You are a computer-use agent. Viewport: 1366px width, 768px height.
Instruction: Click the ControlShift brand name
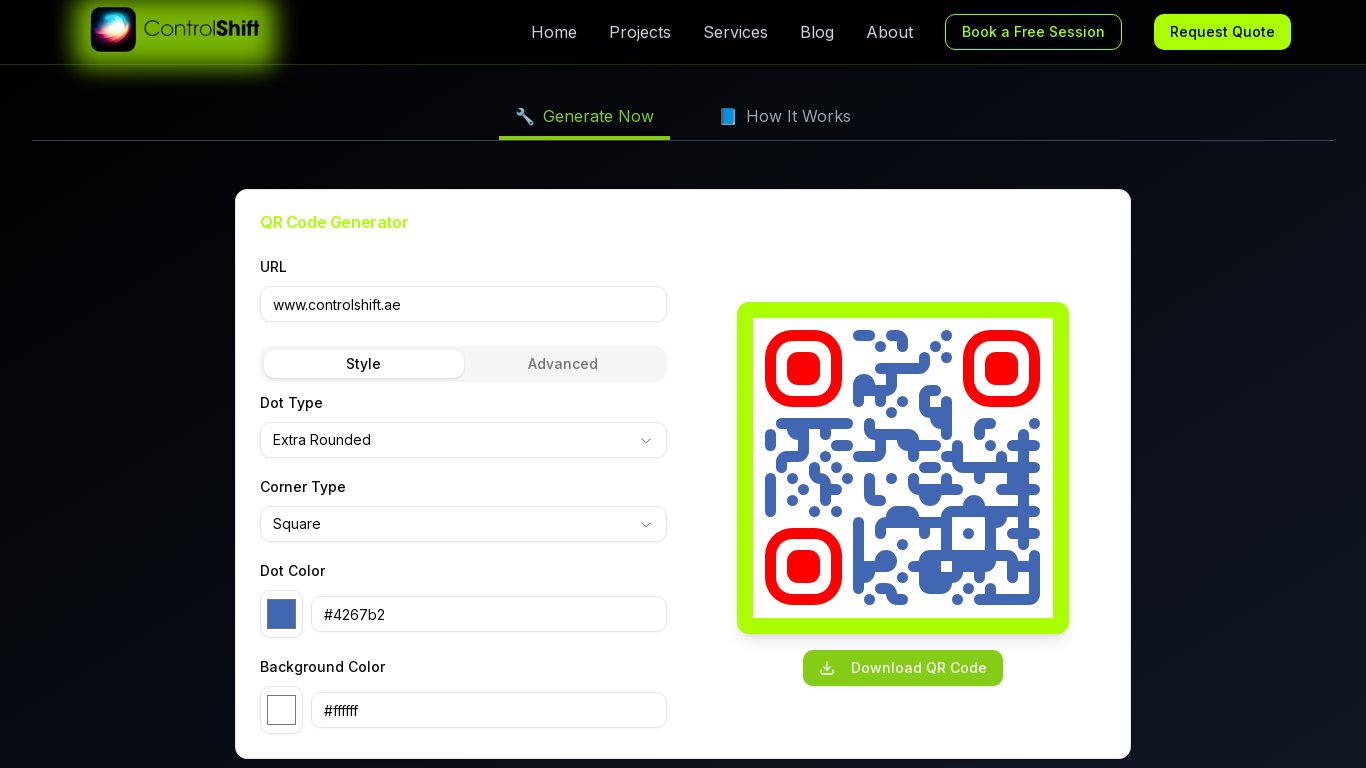click(202, 29)
